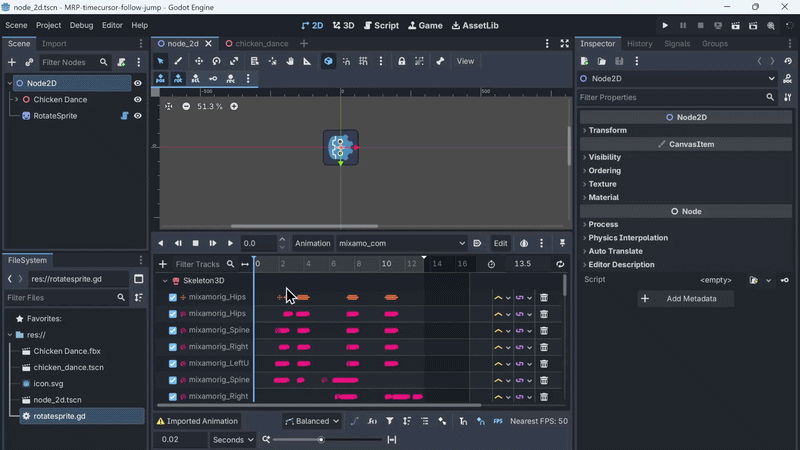The image size is (800, 450).
Task: Hide the Chicken Dance node with its eye icon
Action: [138, 99]
